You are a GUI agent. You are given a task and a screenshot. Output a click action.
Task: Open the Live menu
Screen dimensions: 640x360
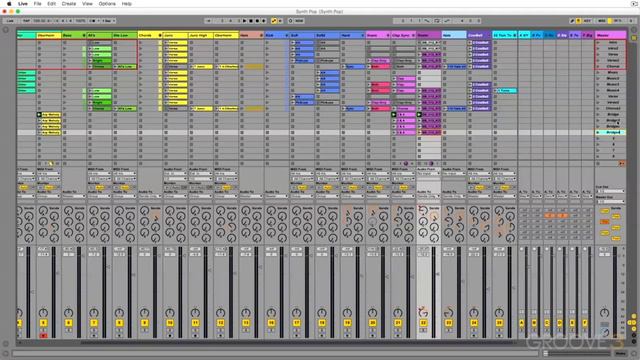[x=23, y=4]
